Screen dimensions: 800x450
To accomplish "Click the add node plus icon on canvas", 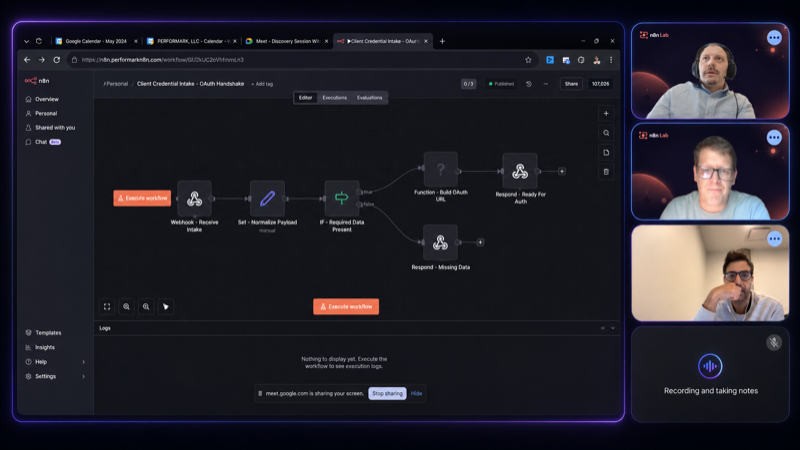I will (x=606, y=113).
